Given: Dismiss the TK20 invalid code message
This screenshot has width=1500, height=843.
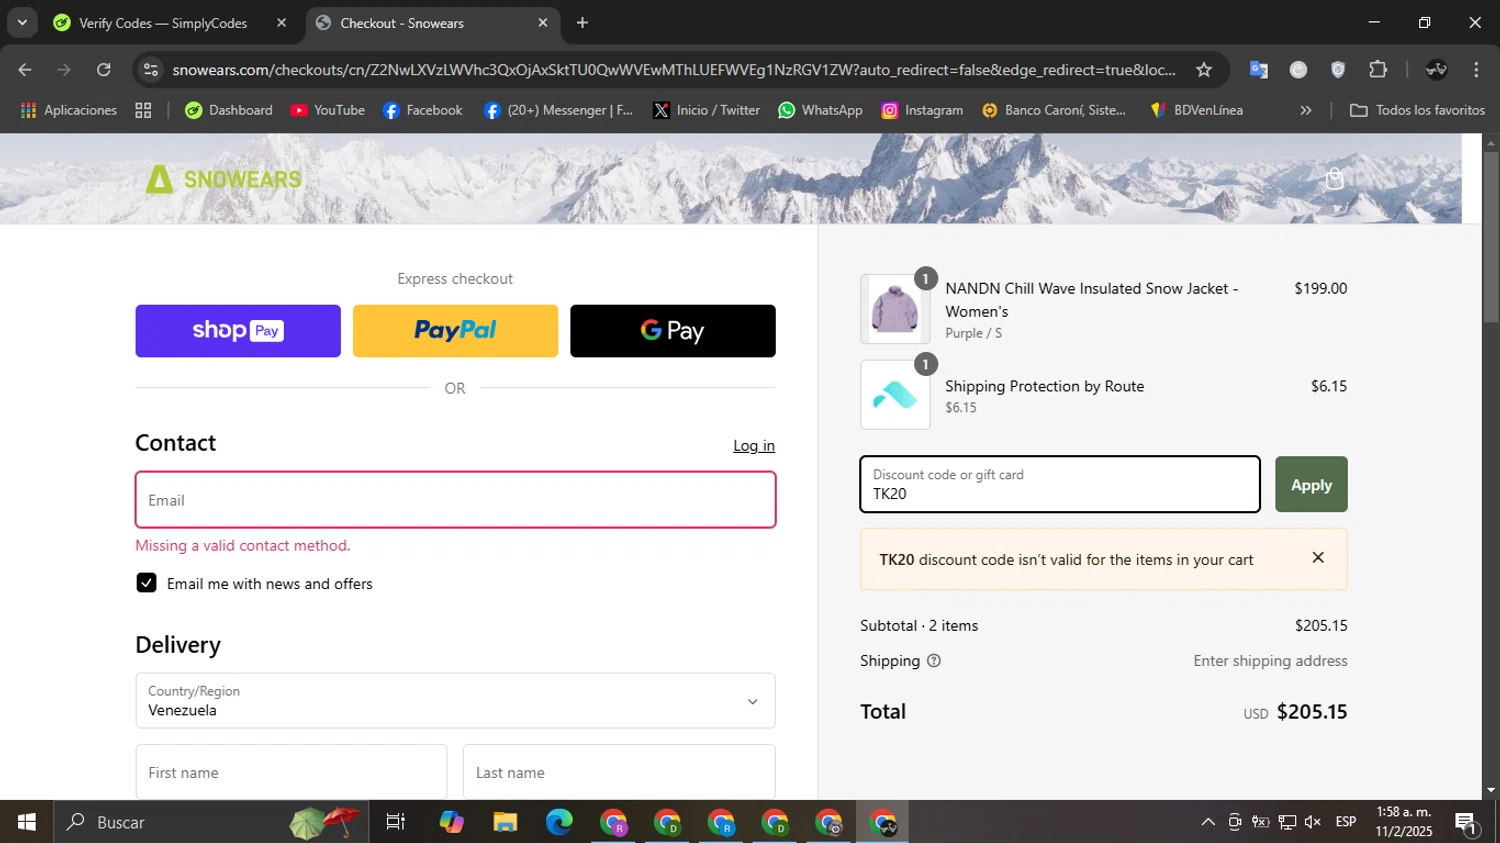Looking at the screenshot, I should (x=1318, y=558).
